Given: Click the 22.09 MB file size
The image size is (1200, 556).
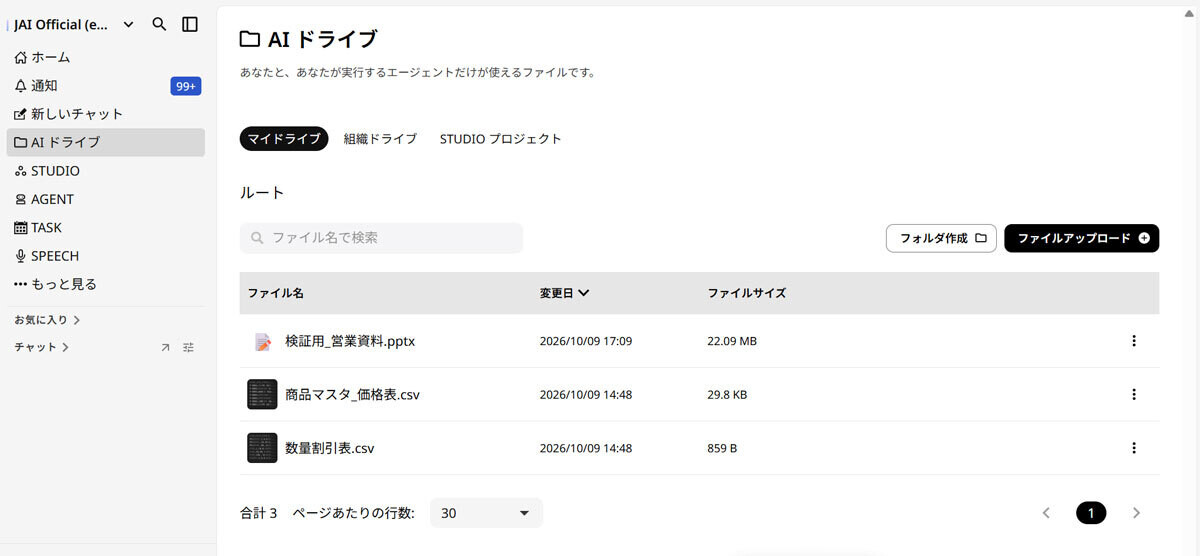Looking at the screenshot, I should tap(732, 341).
